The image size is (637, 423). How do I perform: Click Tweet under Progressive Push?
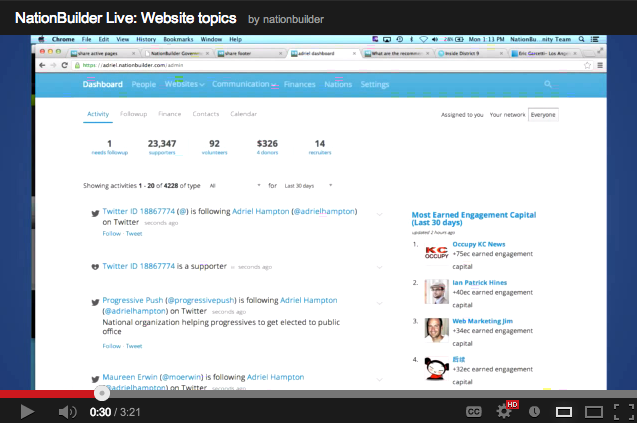(134, 346)
